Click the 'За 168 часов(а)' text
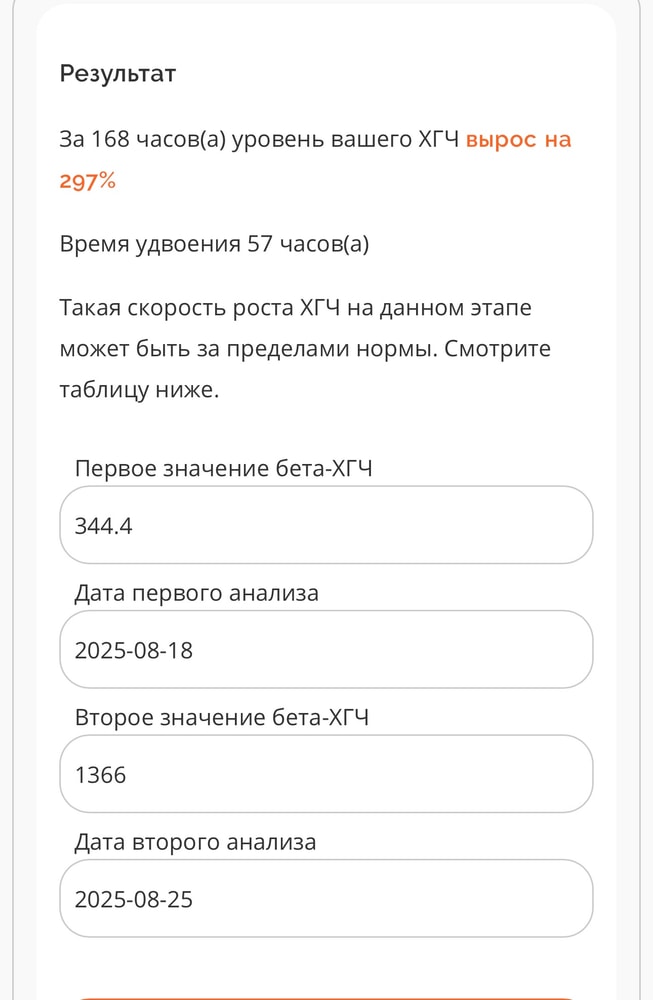The height and width of the screenshot is (1000, 653). pyautogui.click(x=142, y=139)
